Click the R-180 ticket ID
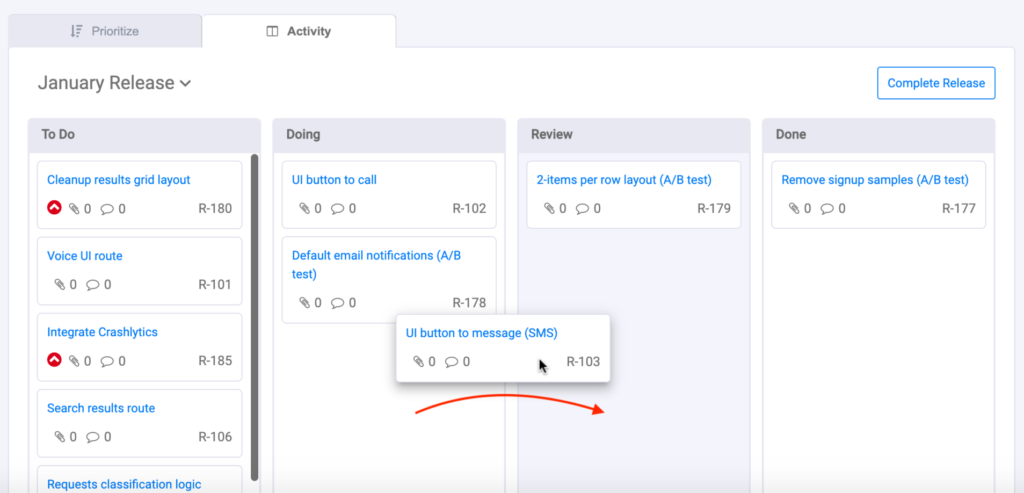 (215, 209)
